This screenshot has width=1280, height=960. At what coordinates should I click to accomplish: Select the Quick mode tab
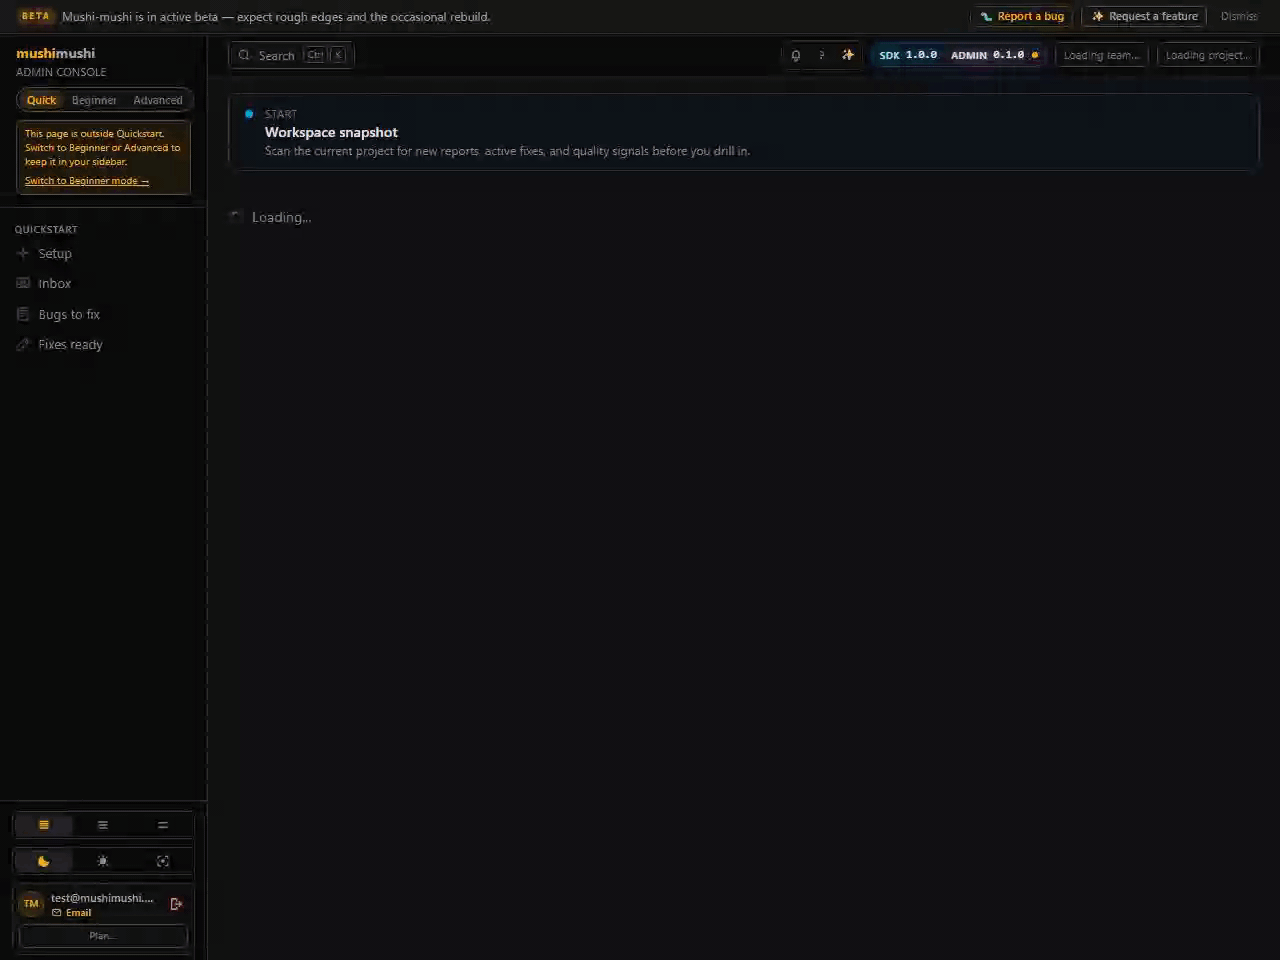tap(42, 100)
